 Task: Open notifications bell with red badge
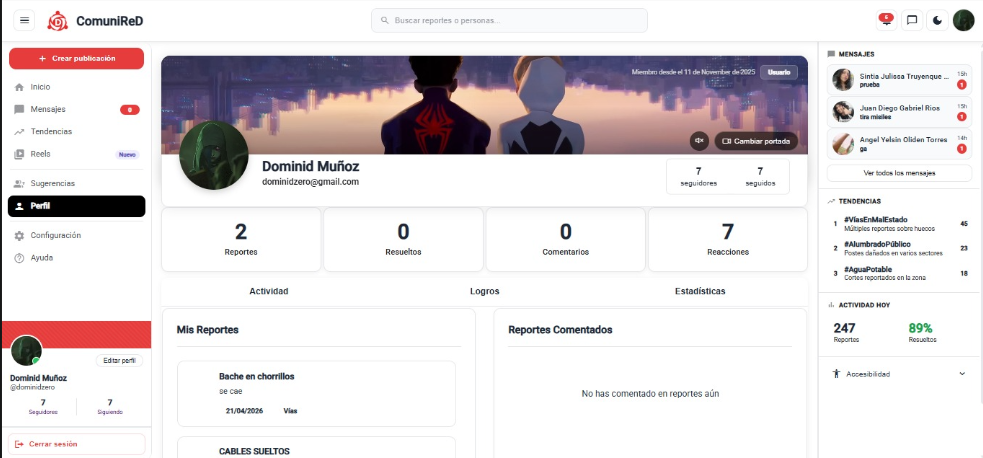point(886,21)
